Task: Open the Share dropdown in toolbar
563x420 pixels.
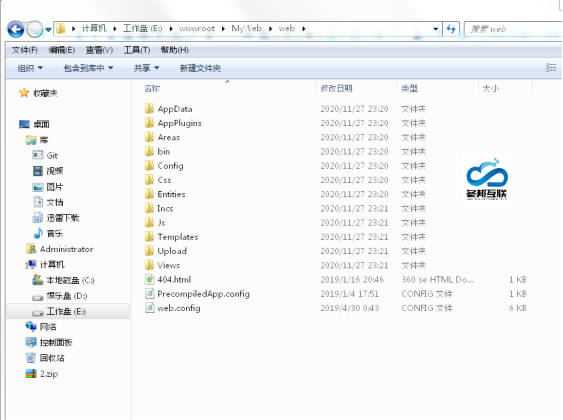Action: (146, 68)
